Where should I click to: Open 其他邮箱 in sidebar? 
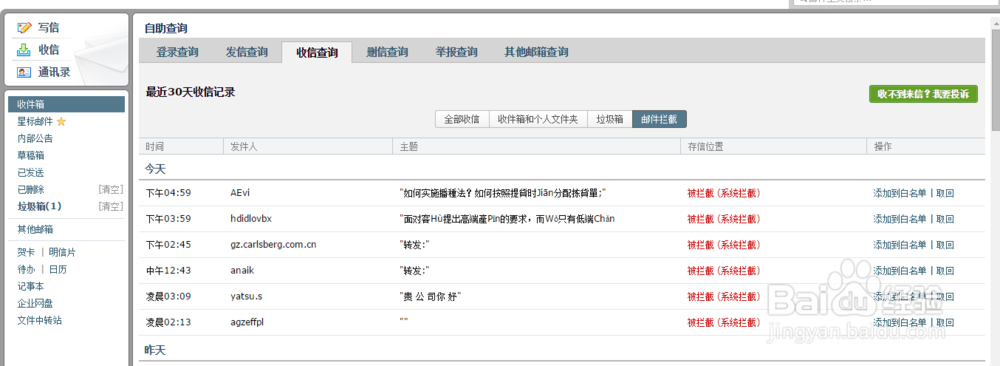pyautogui.click(x=35, y=230)
